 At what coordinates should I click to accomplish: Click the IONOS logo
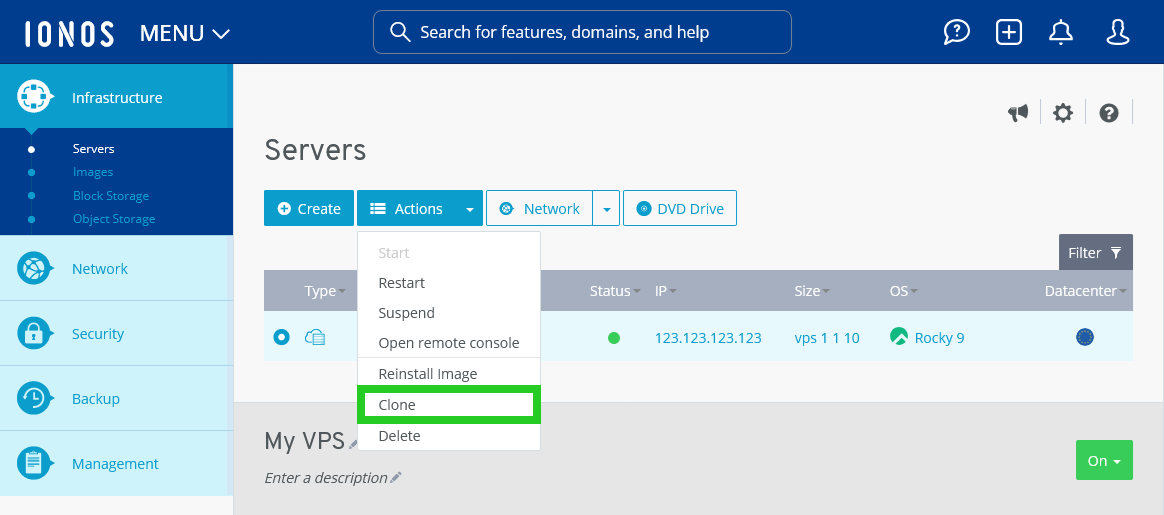69,33
